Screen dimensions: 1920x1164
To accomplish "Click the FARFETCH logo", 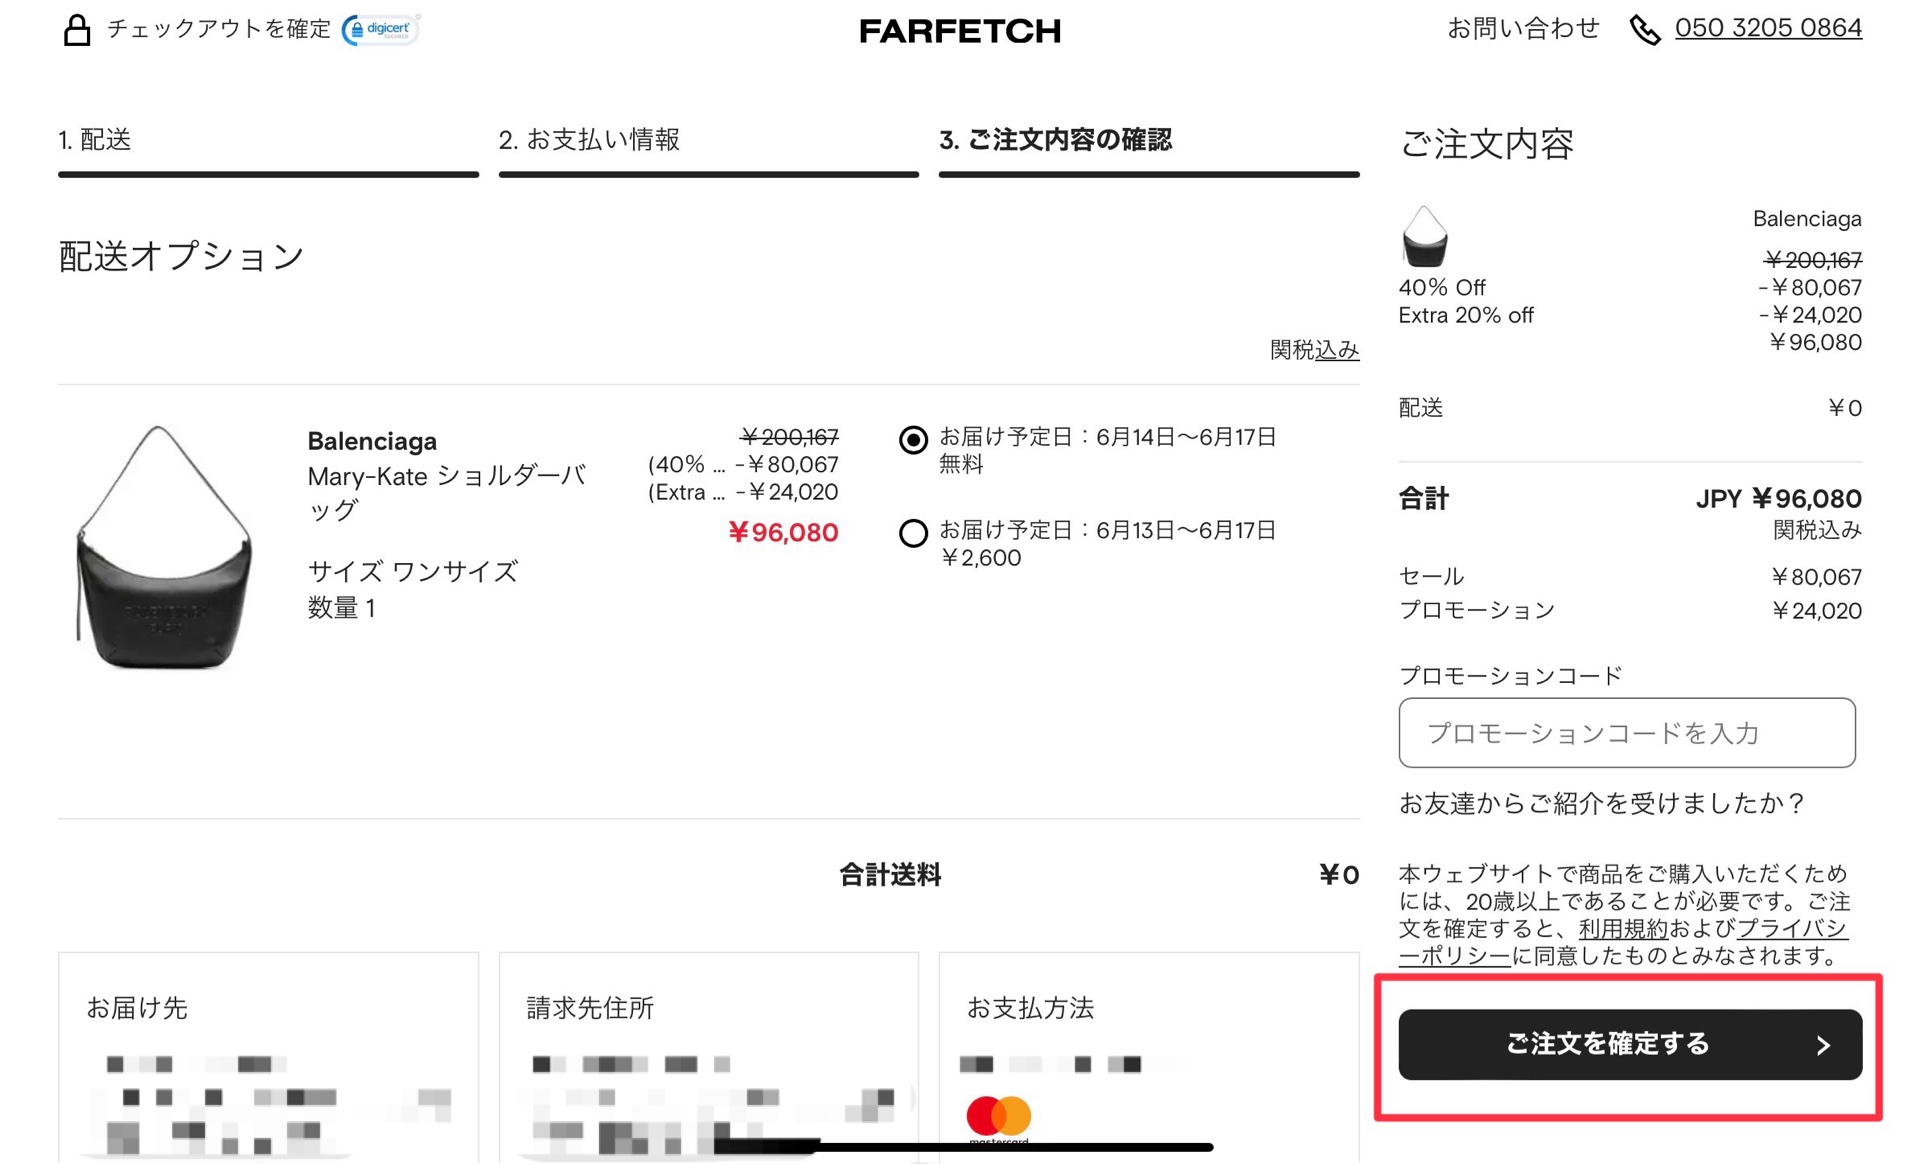I will (959, 30).
